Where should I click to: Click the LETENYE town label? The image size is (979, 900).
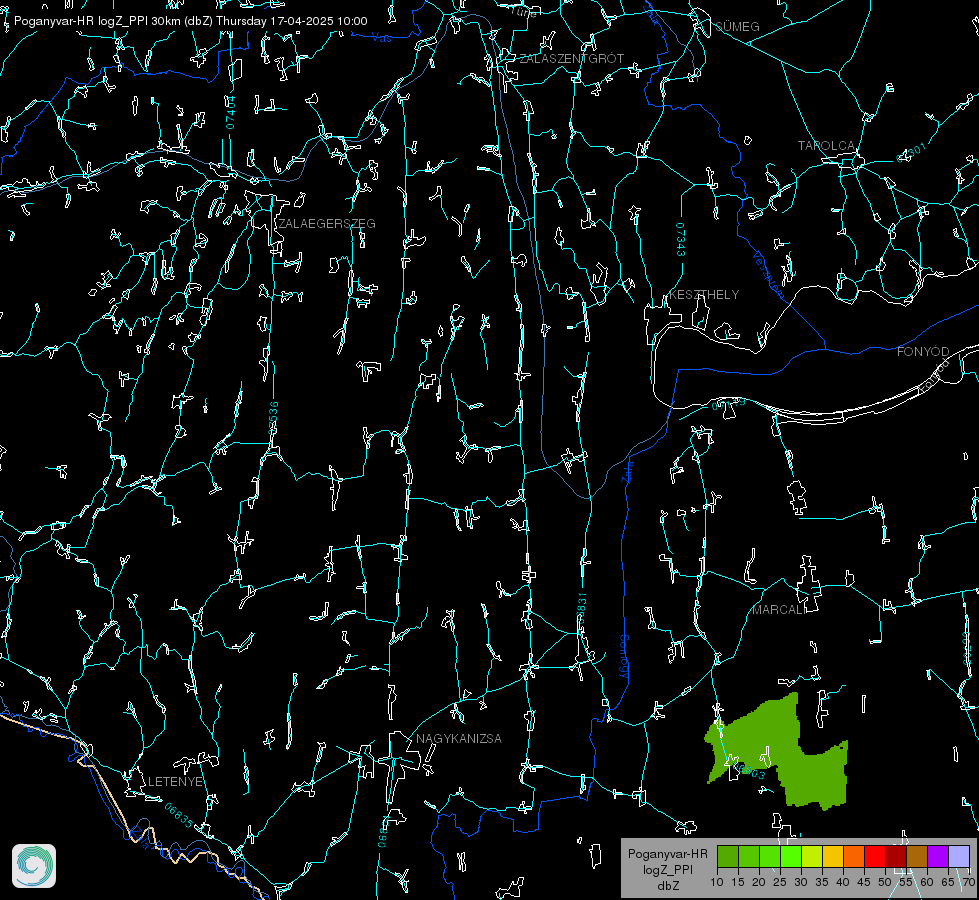tap(175, 782)
